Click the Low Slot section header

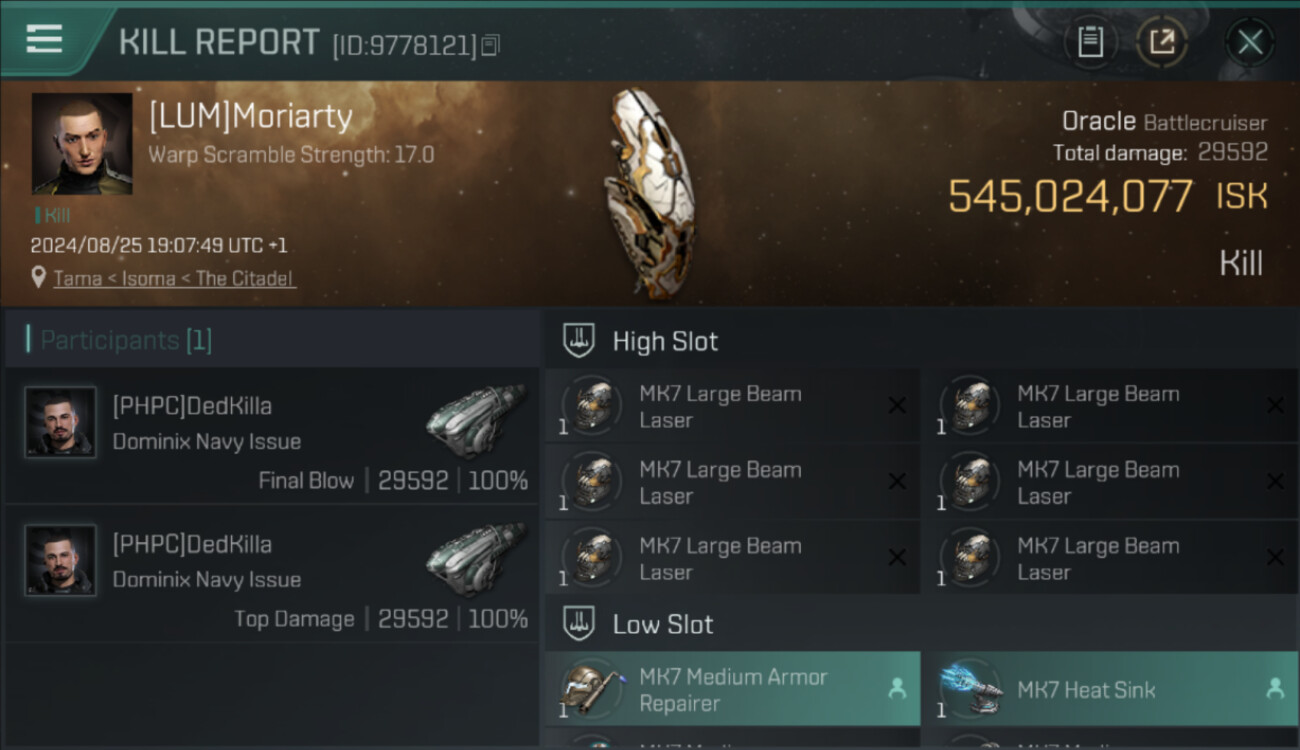tap(663, 624)
